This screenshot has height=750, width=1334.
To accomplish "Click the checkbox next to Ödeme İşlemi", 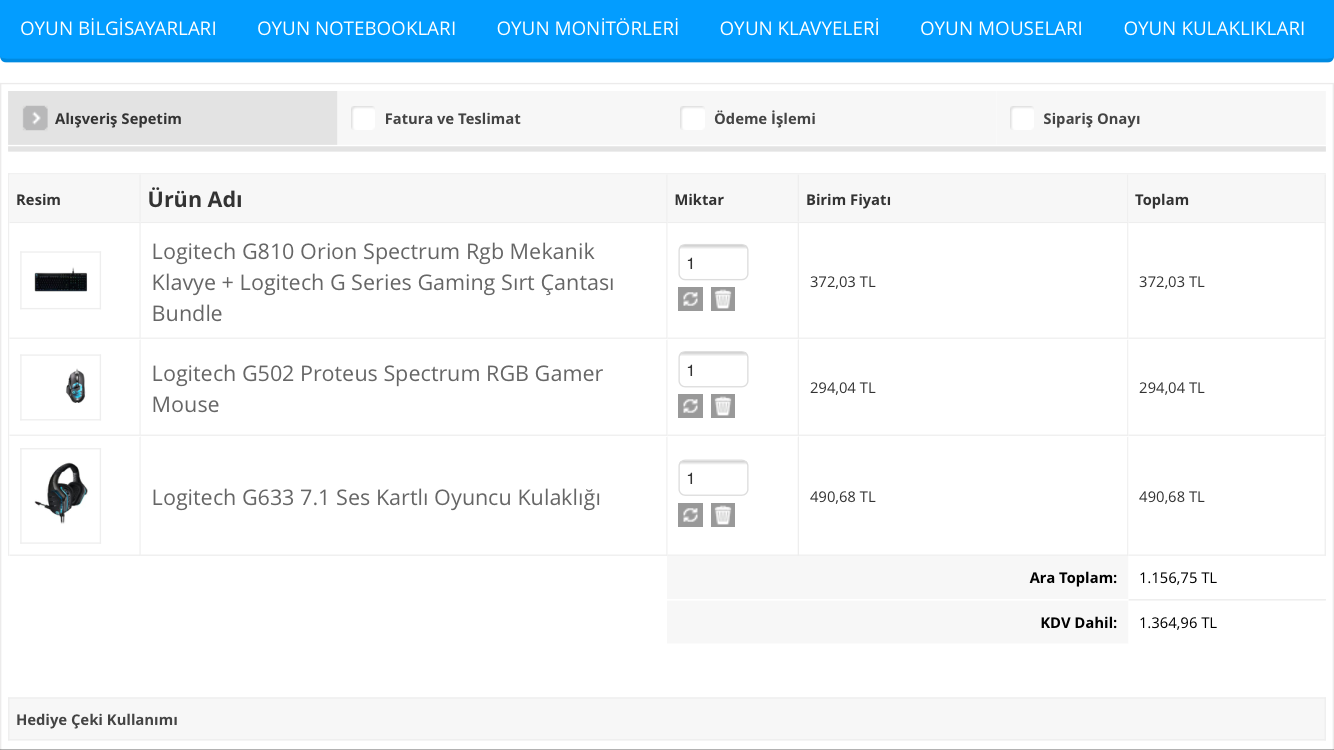I will (x=693, y=118).
